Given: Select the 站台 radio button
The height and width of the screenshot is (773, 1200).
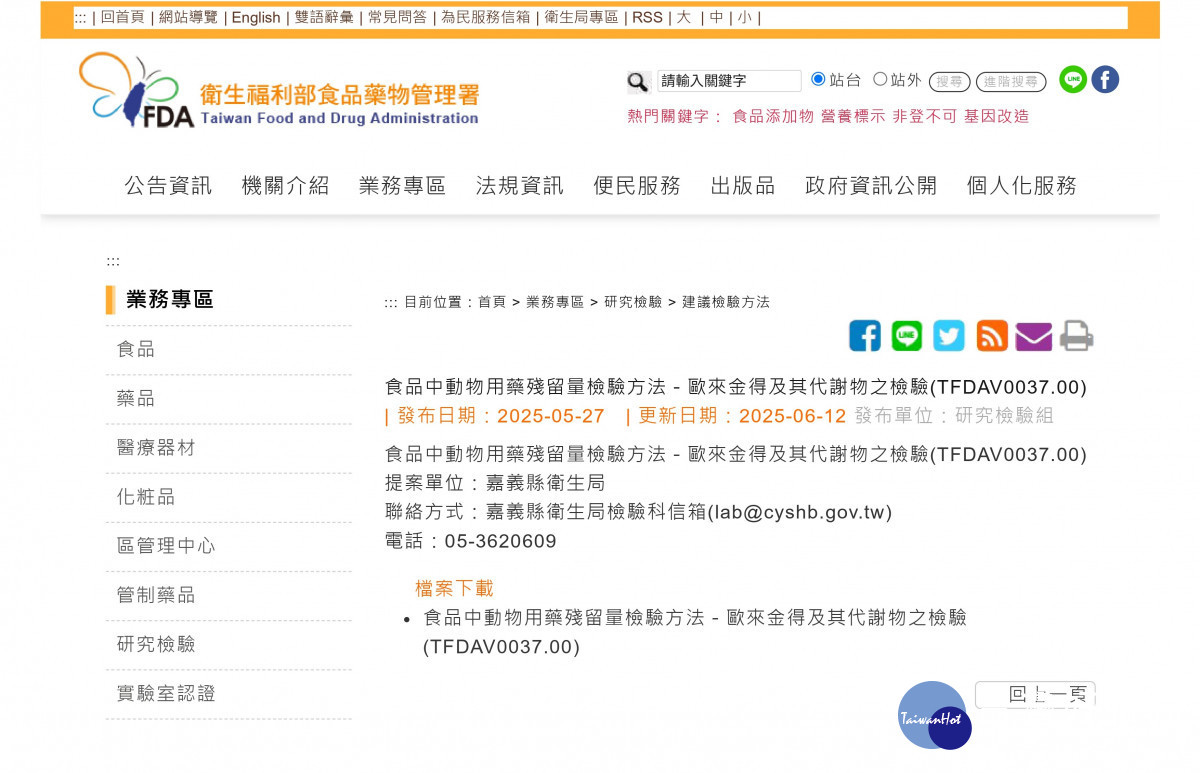Looking at the screenshot, I should [818, 79].
